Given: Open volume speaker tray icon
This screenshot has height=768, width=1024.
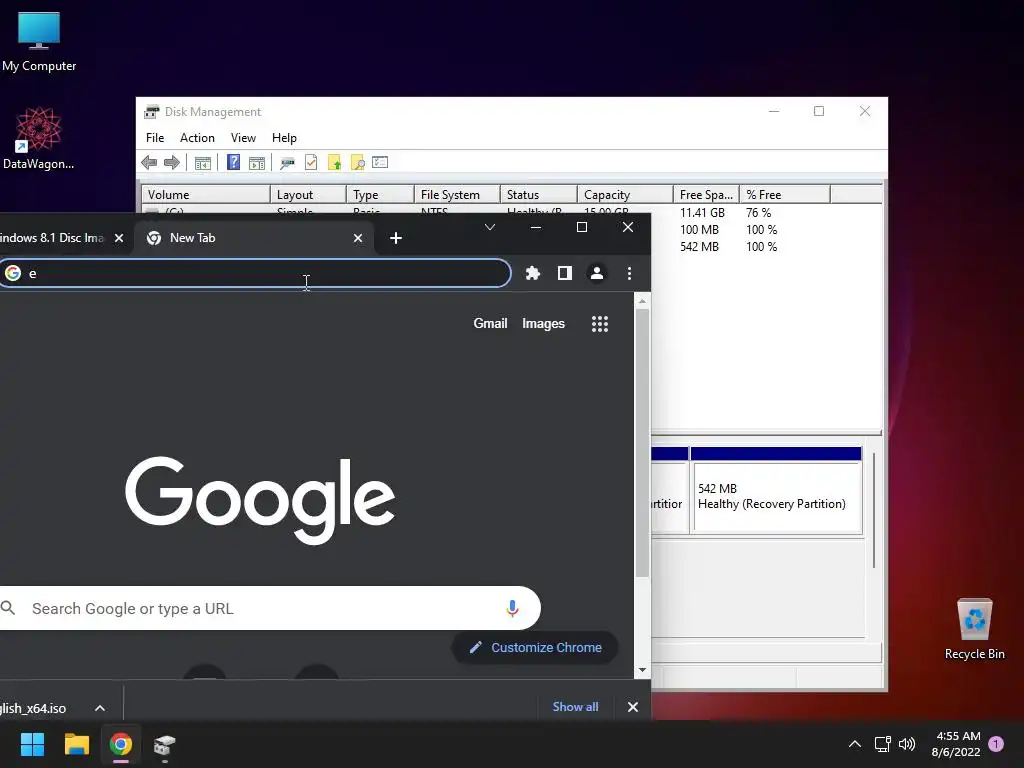Looking at the screenshot, I should point(907,744).
